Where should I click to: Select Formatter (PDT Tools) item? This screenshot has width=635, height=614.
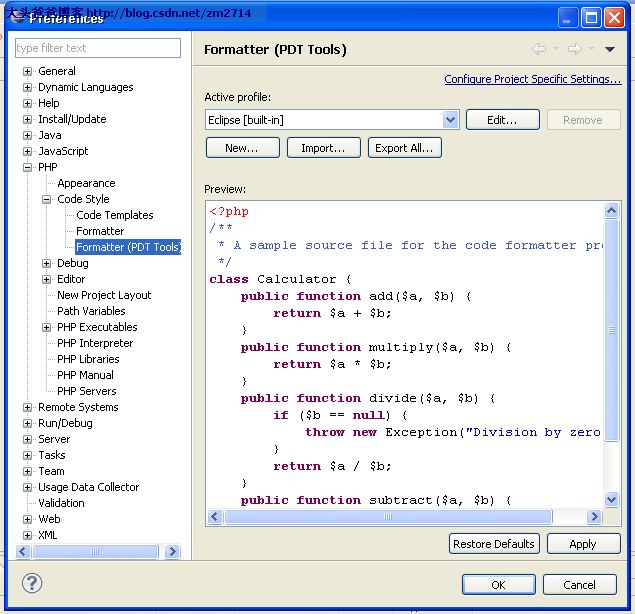tap(128, 247)
